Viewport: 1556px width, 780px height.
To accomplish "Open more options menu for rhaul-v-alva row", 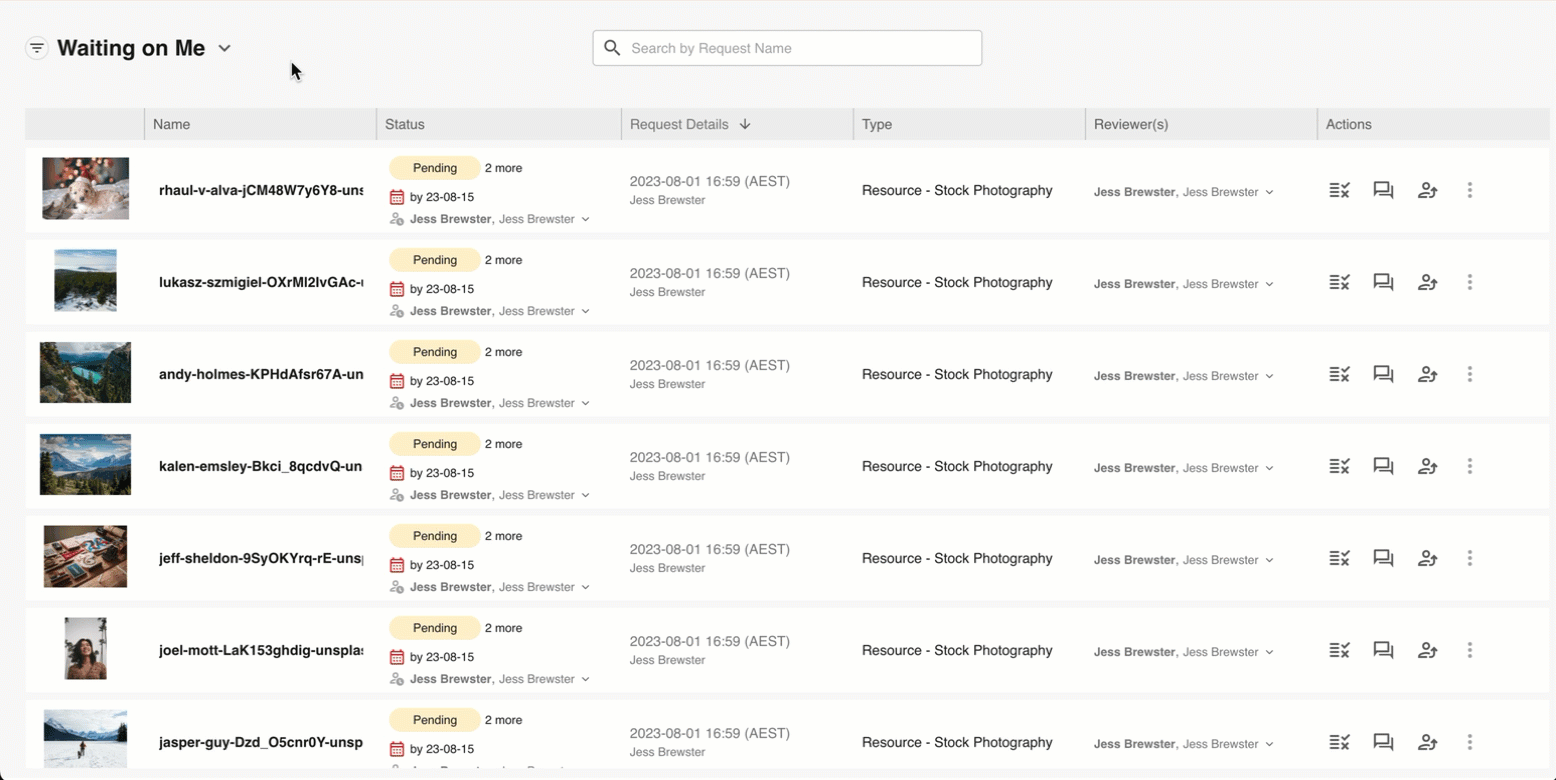I will pyautogui.click(x=1469, y=190).
